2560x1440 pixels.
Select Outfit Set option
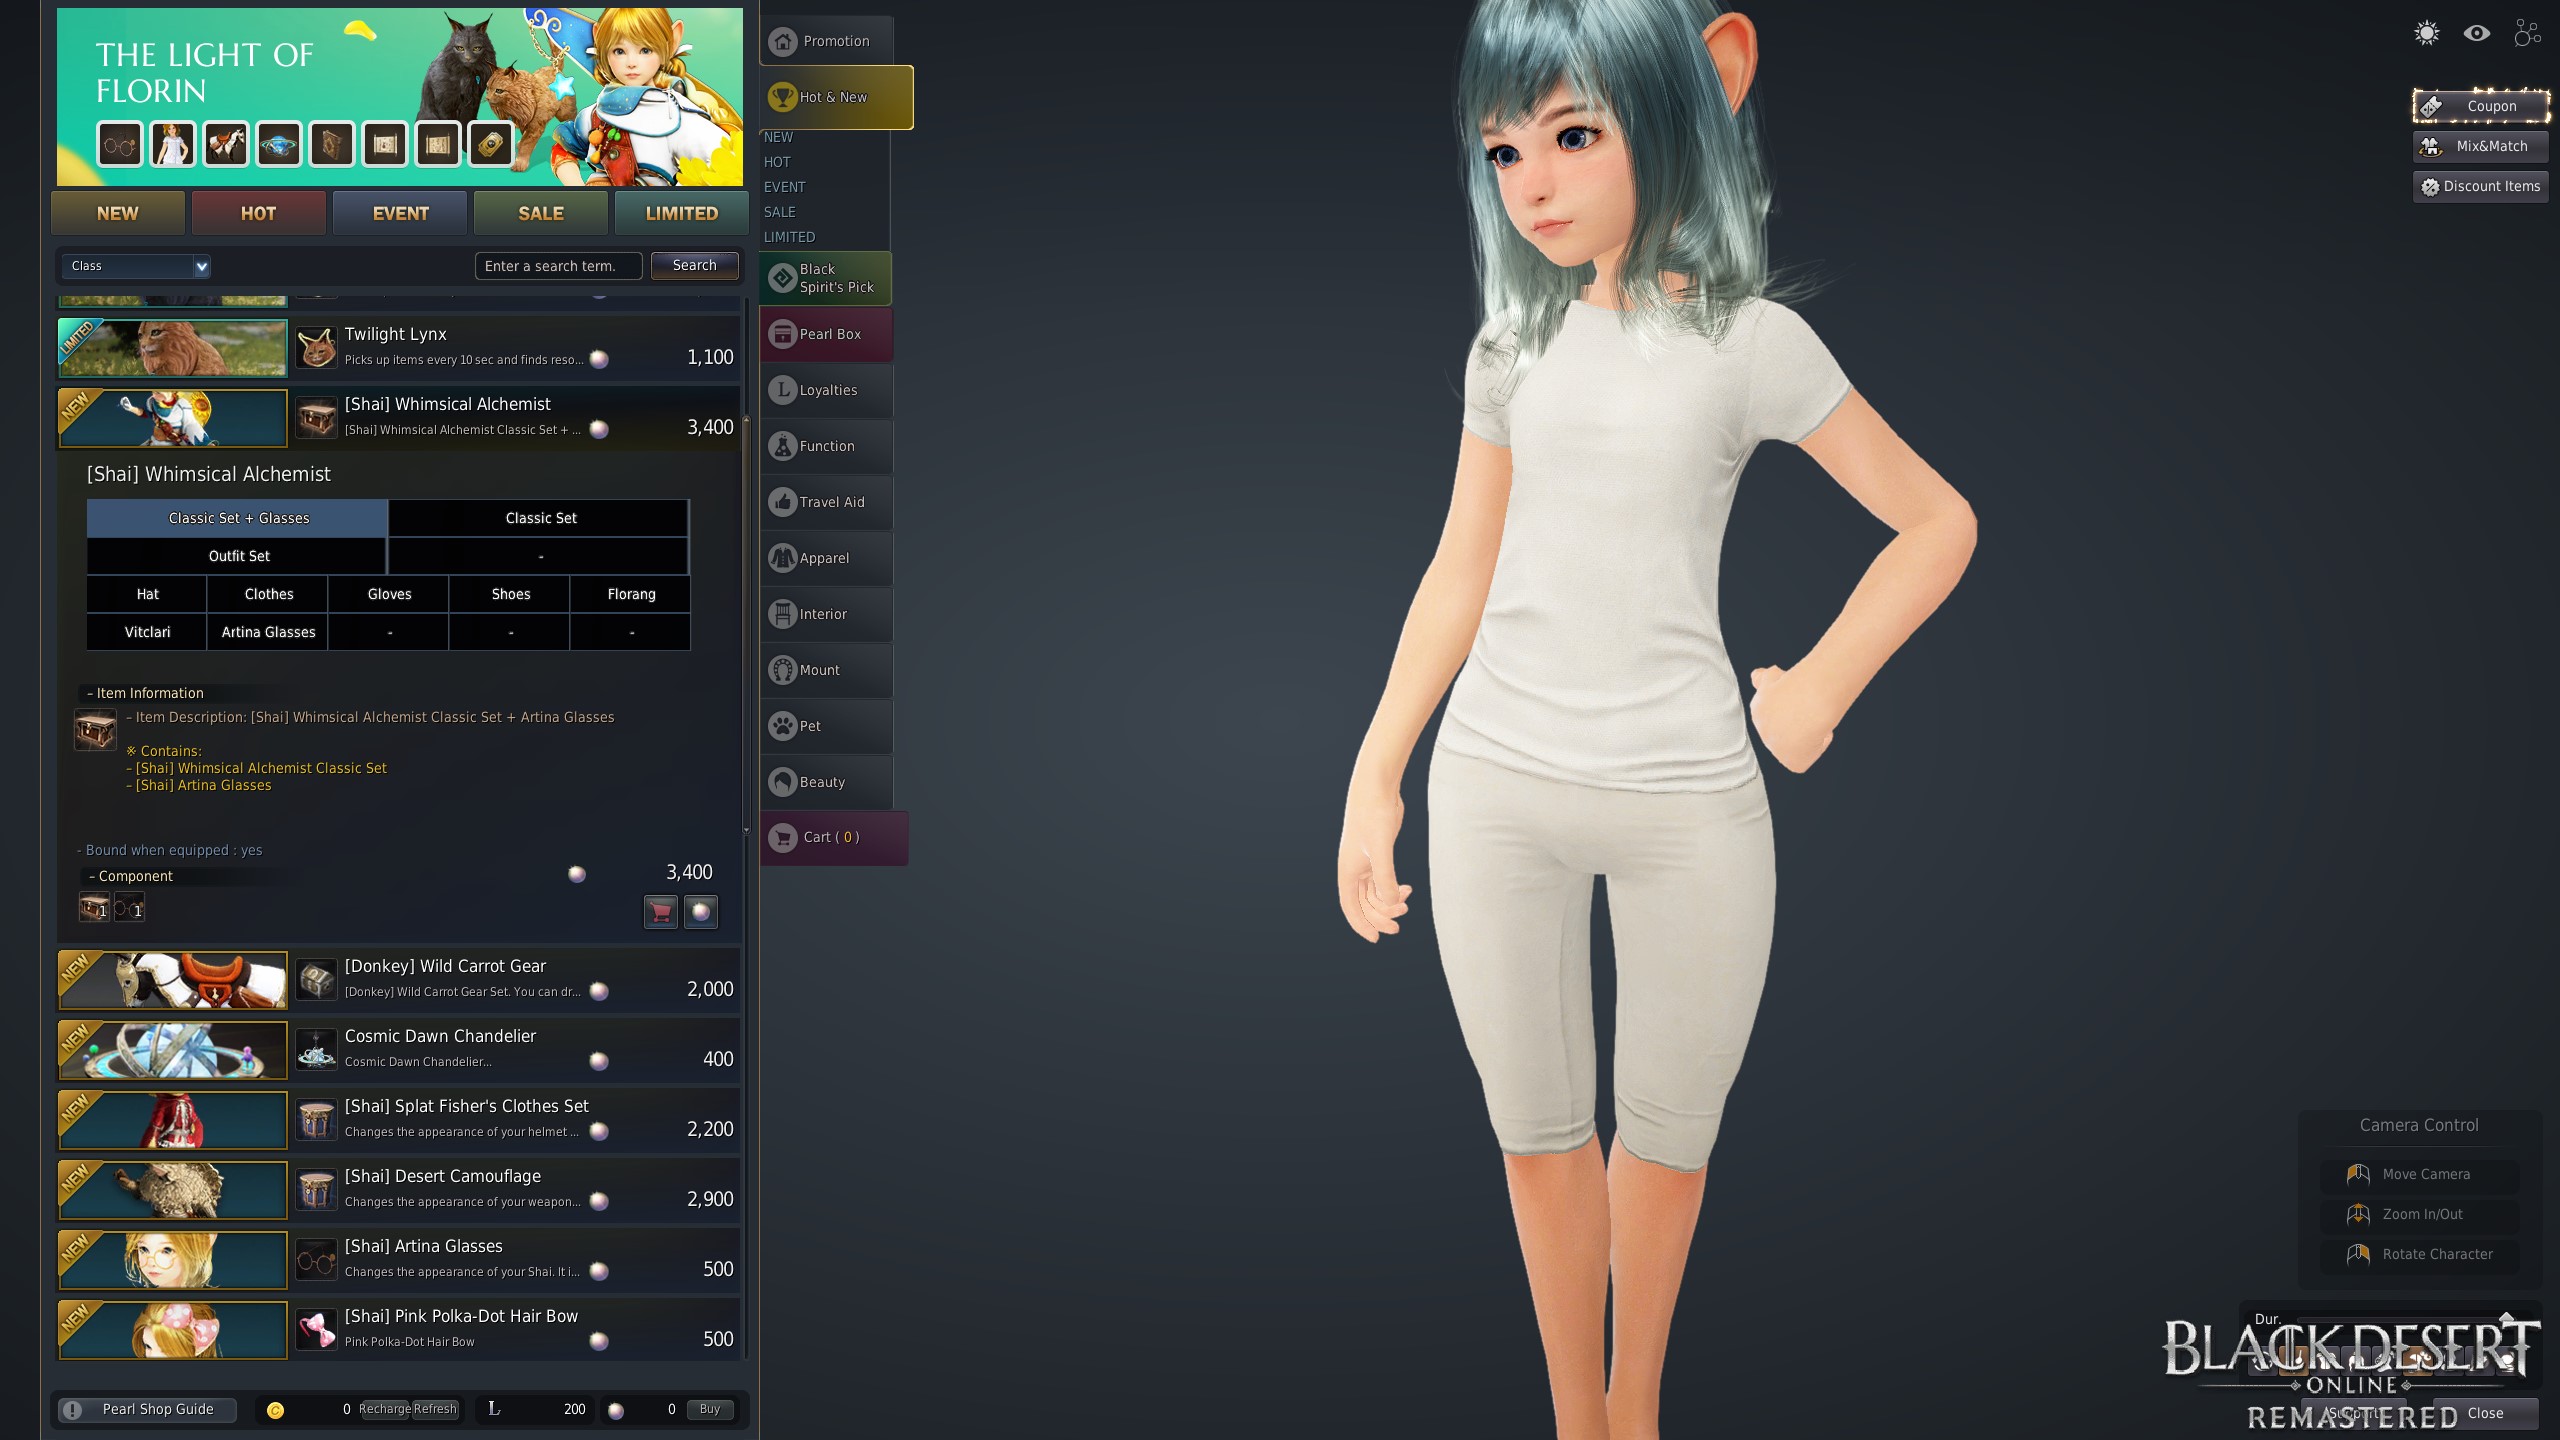[x=238, y=556]
